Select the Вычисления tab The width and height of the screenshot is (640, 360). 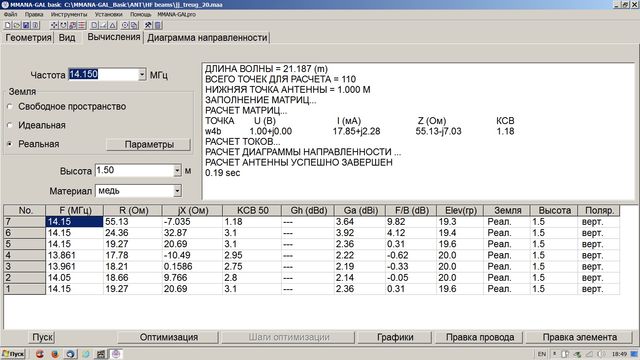[x=113, y=37]
